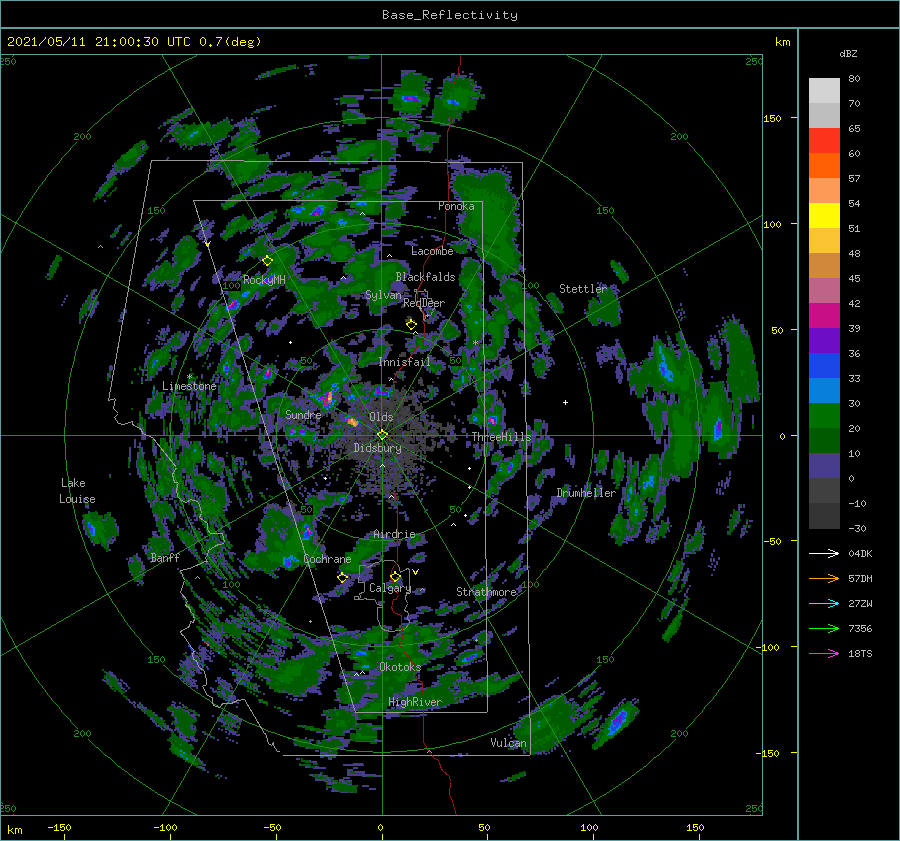Click the Stettler city label

[583, 289]
